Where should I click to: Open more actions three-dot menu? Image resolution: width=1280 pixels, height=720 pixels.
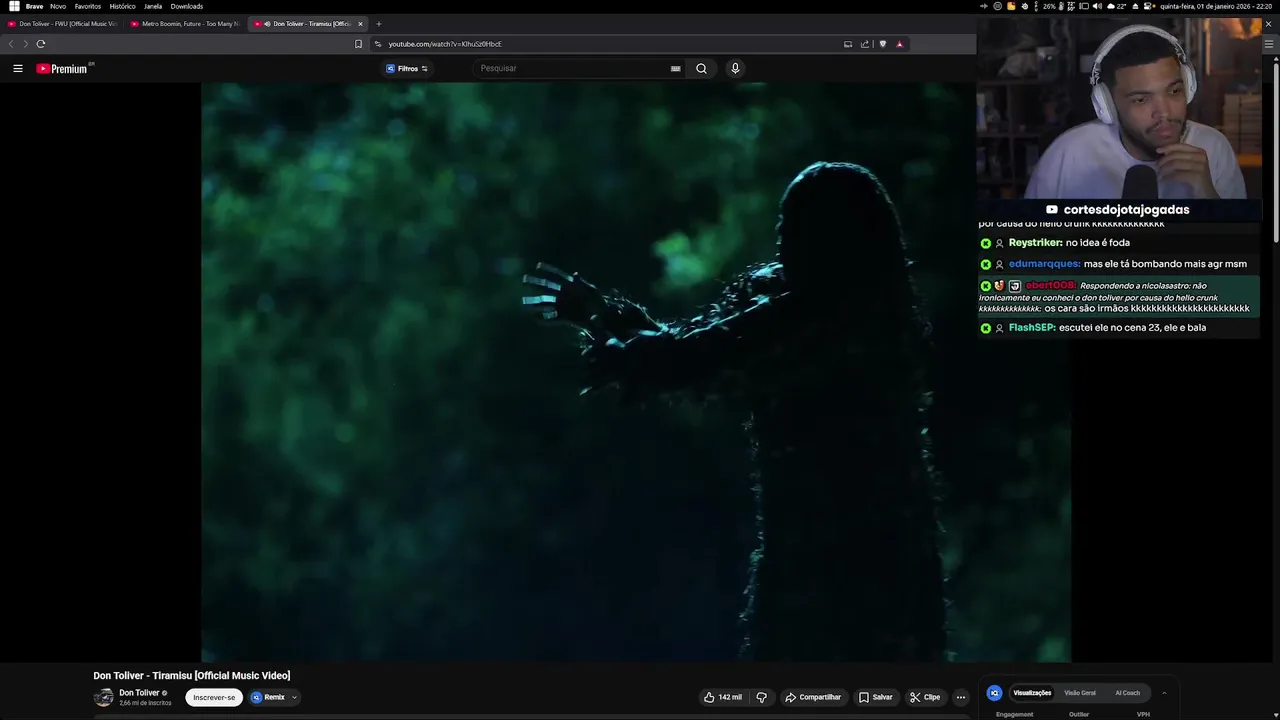(961, 697)
